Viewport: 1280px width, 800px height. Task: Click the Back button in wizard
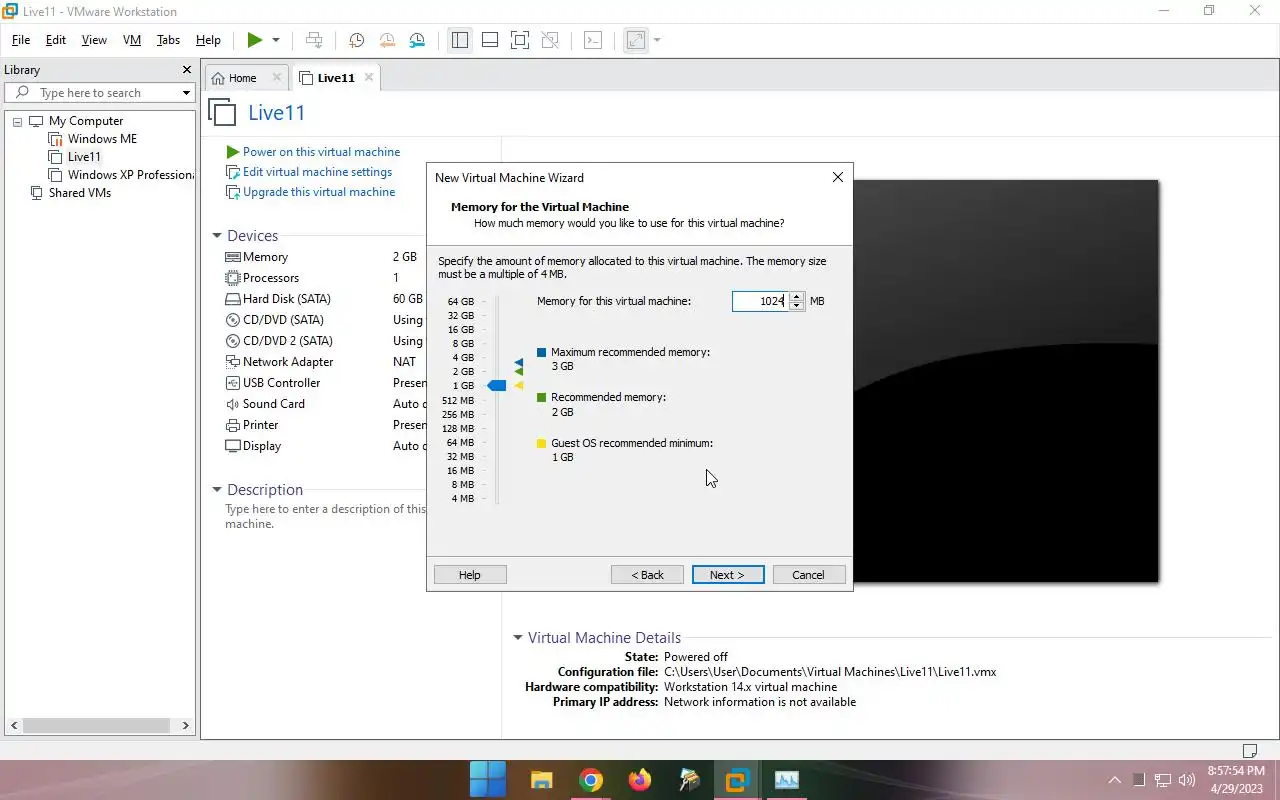[647, 575]
